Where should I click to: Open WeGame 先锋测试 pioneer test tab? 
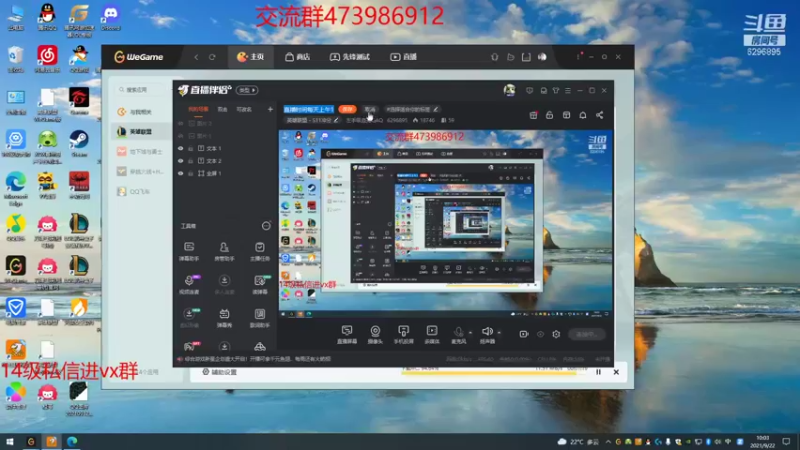tap(349, 57)
